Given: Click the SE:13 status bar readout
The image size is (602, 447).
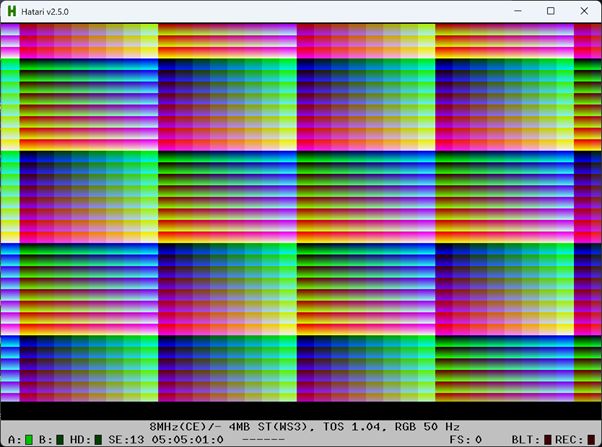Looking at the screenshot, I should pyautogui.click(x=124, y=439).
